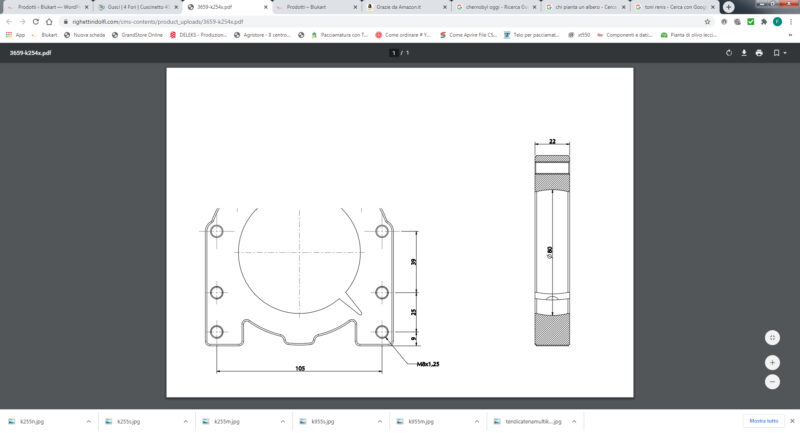Screen dimensions: 800x433
Task: Bookmark this page with the star icon
Action: pyautogui.click(x=708, y=21)
